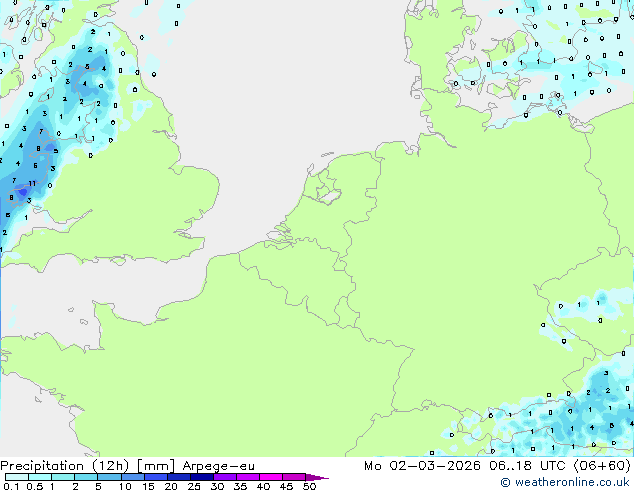This screenshot has height=490, width=634.
Task: Select legend swatch between 1 and 2
Action: point(63,477)
